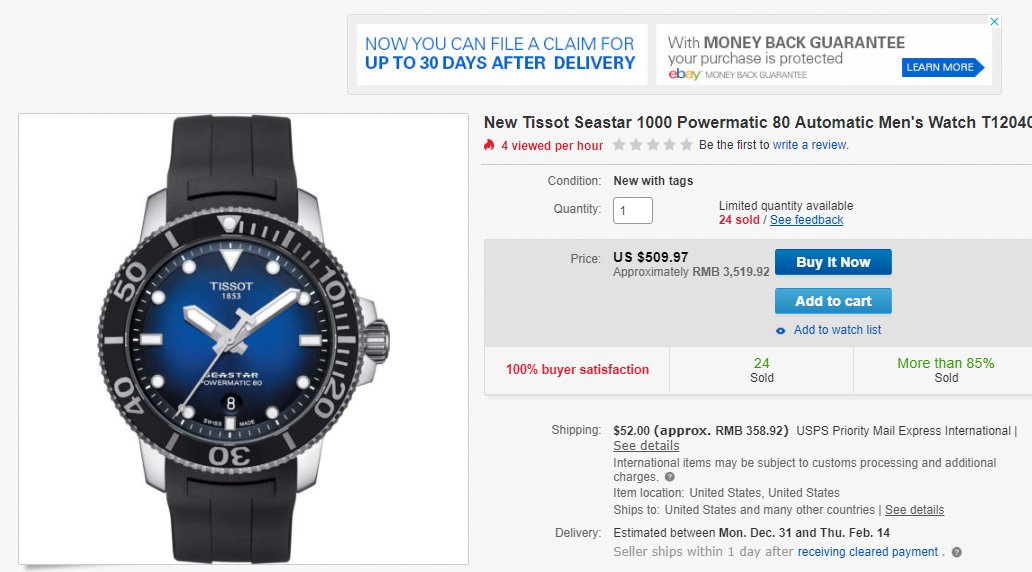Open See details under Shipping cost

tap(646, 446)
